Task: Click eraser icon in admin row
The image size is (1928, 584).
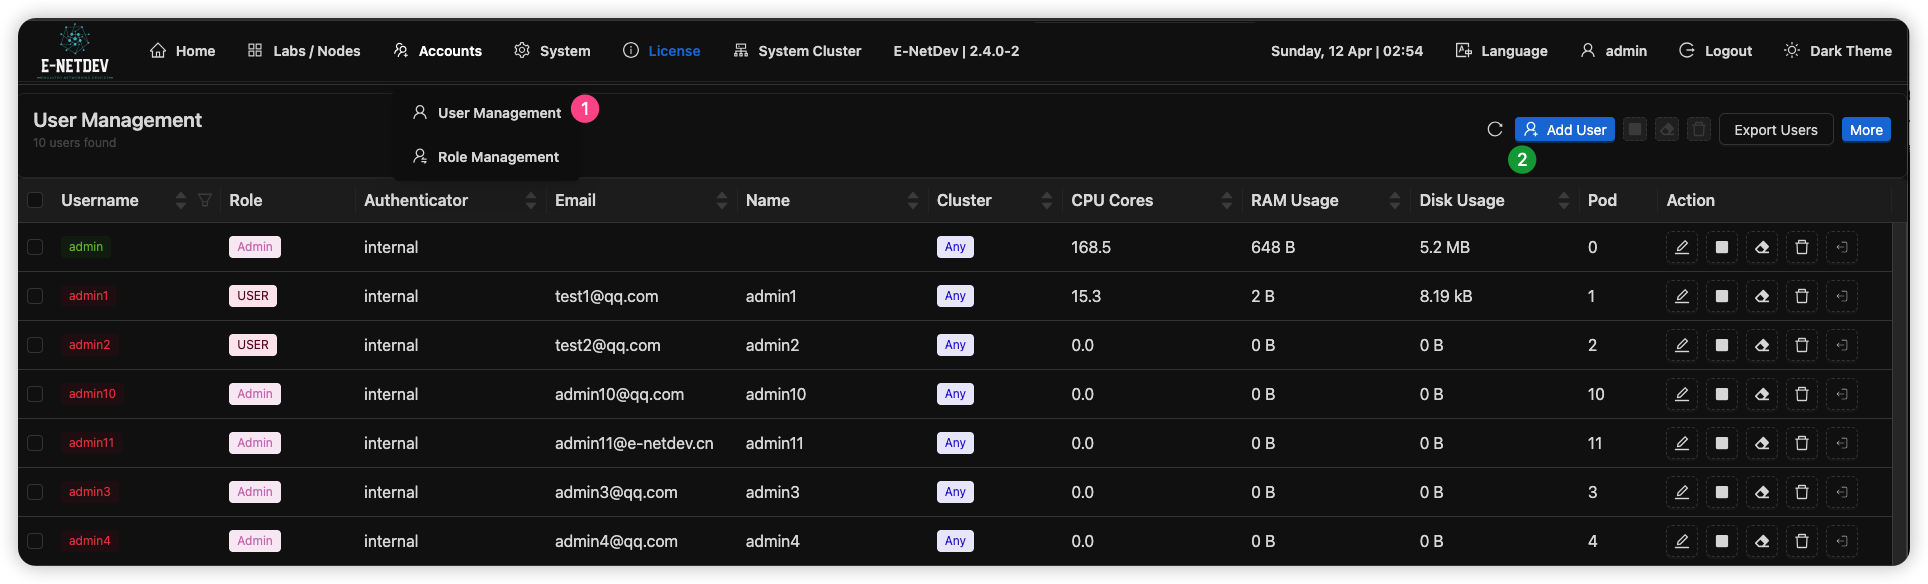Action: tap(1762, 247)
